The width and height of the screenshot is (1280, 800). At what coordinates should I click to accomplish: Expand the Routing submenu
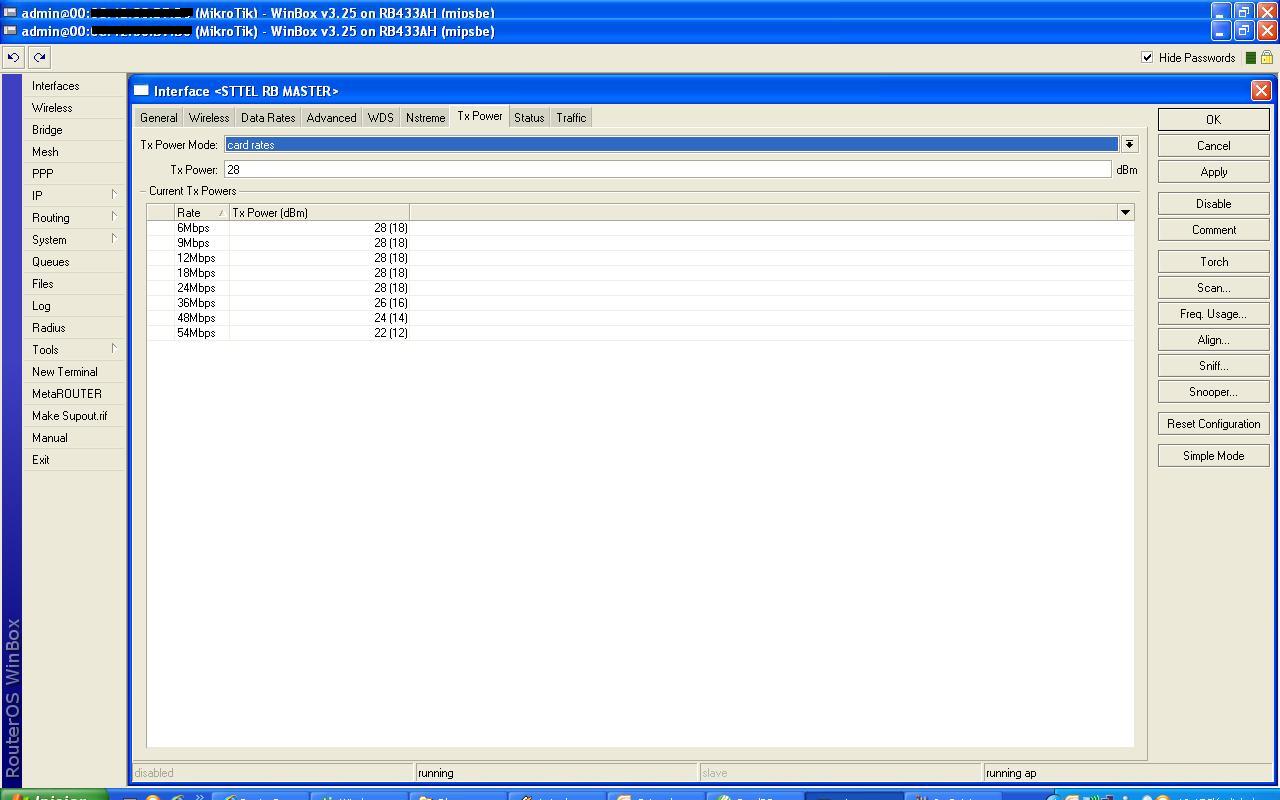[74, 217]
